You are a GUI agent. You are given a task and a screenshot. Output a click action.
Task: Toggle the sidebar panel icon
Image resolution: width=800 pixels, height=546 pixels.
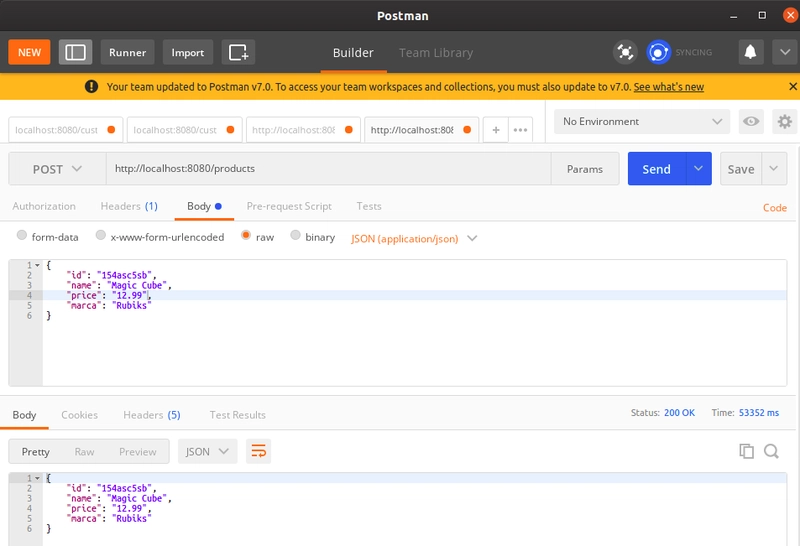click(x=75, y=52)
